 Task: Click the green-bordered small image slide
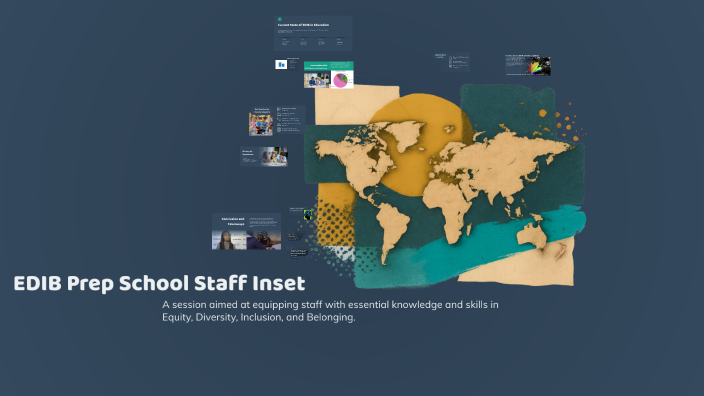click(x=301, y=214)
